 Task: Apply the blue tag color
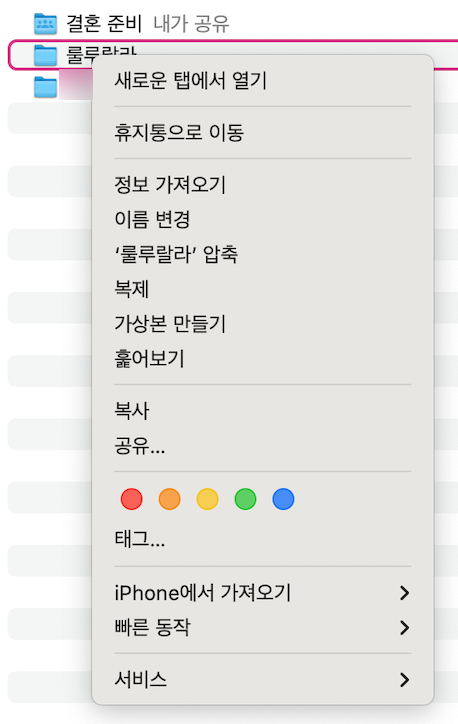[283, 499]
